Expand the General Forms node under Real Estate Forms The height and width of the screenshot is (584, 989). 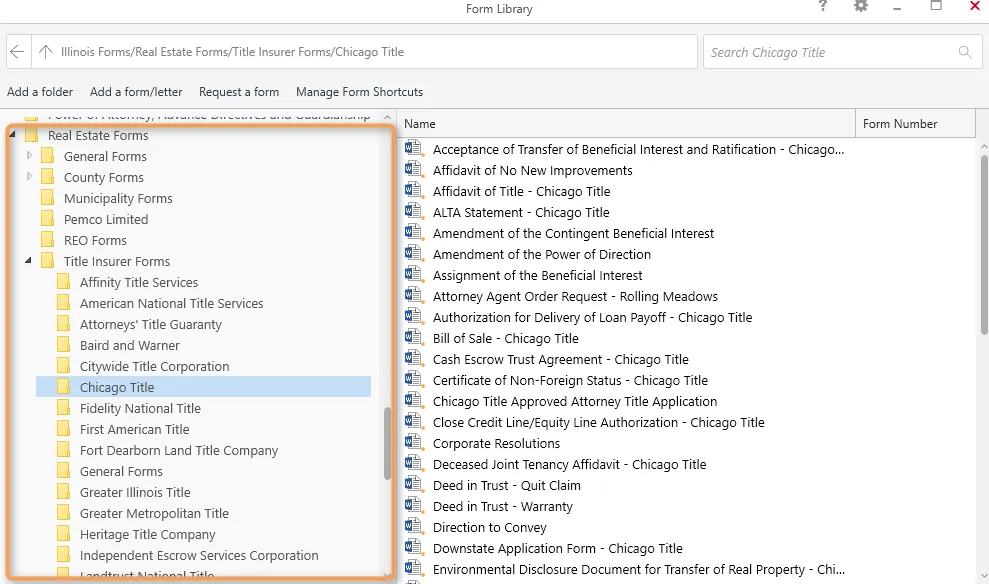[x=29, y=155]
